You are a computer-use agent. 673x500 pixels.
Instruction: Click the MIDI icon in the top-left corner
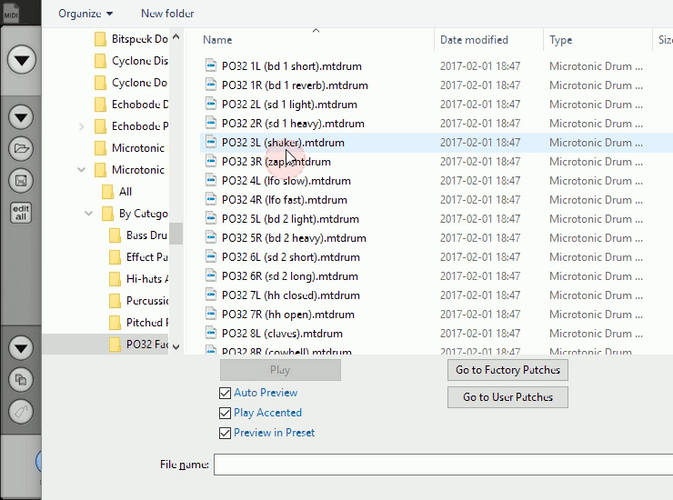[x=11, y=13]
